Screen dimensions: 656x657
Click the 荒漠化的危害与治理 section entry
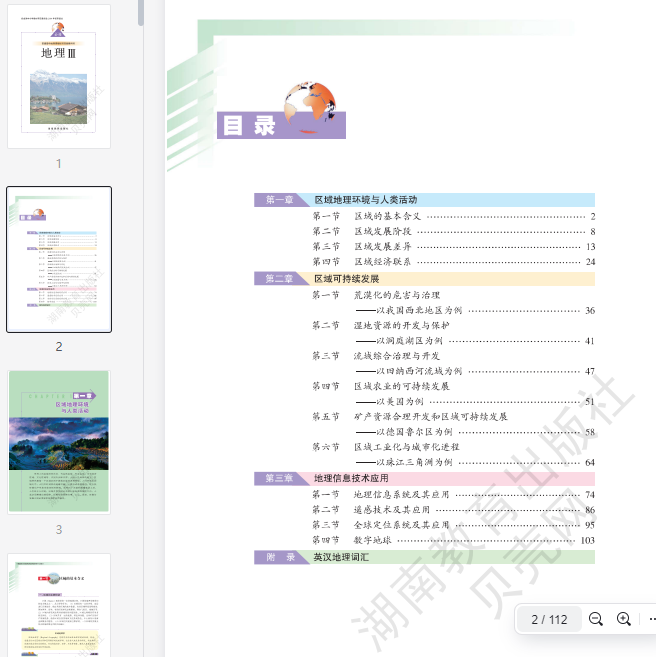coord(396,295)
